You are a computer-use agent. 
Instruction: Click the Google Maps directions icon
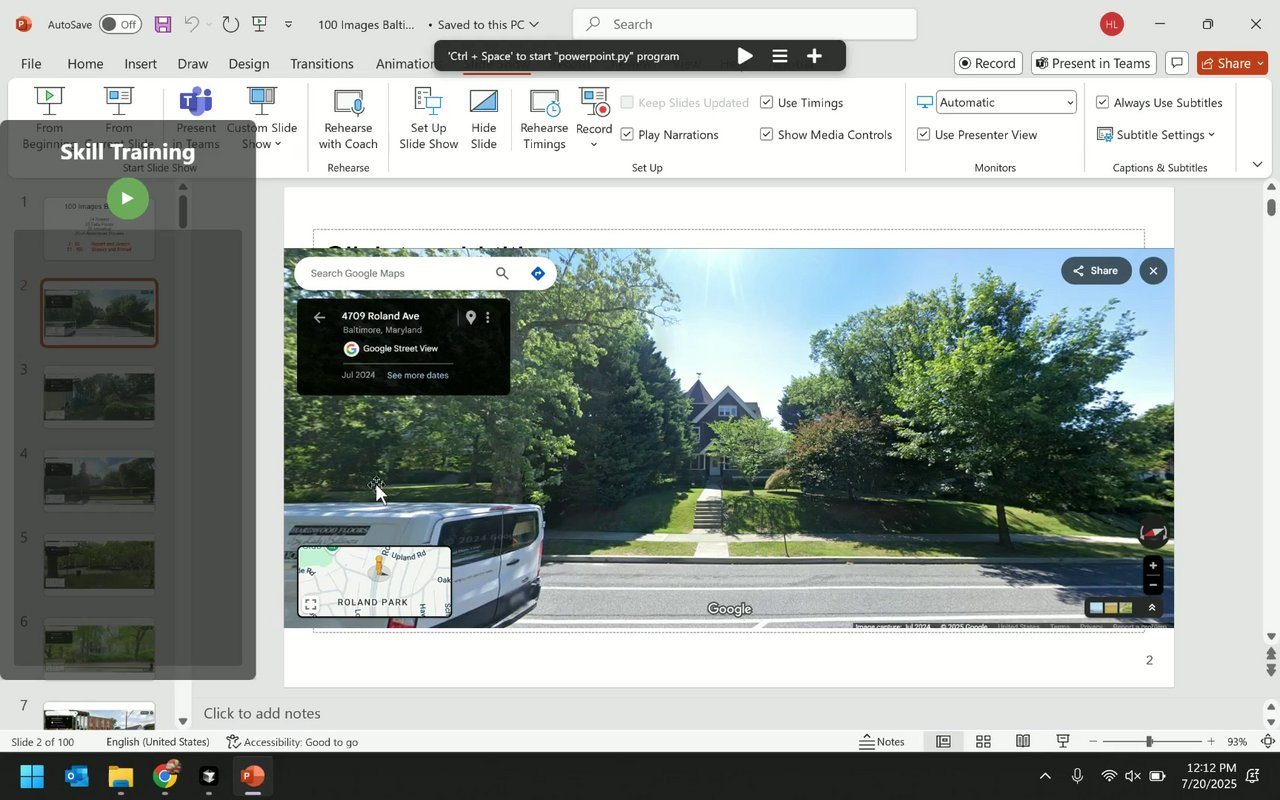pyautogui.click(x=538, y=273)
